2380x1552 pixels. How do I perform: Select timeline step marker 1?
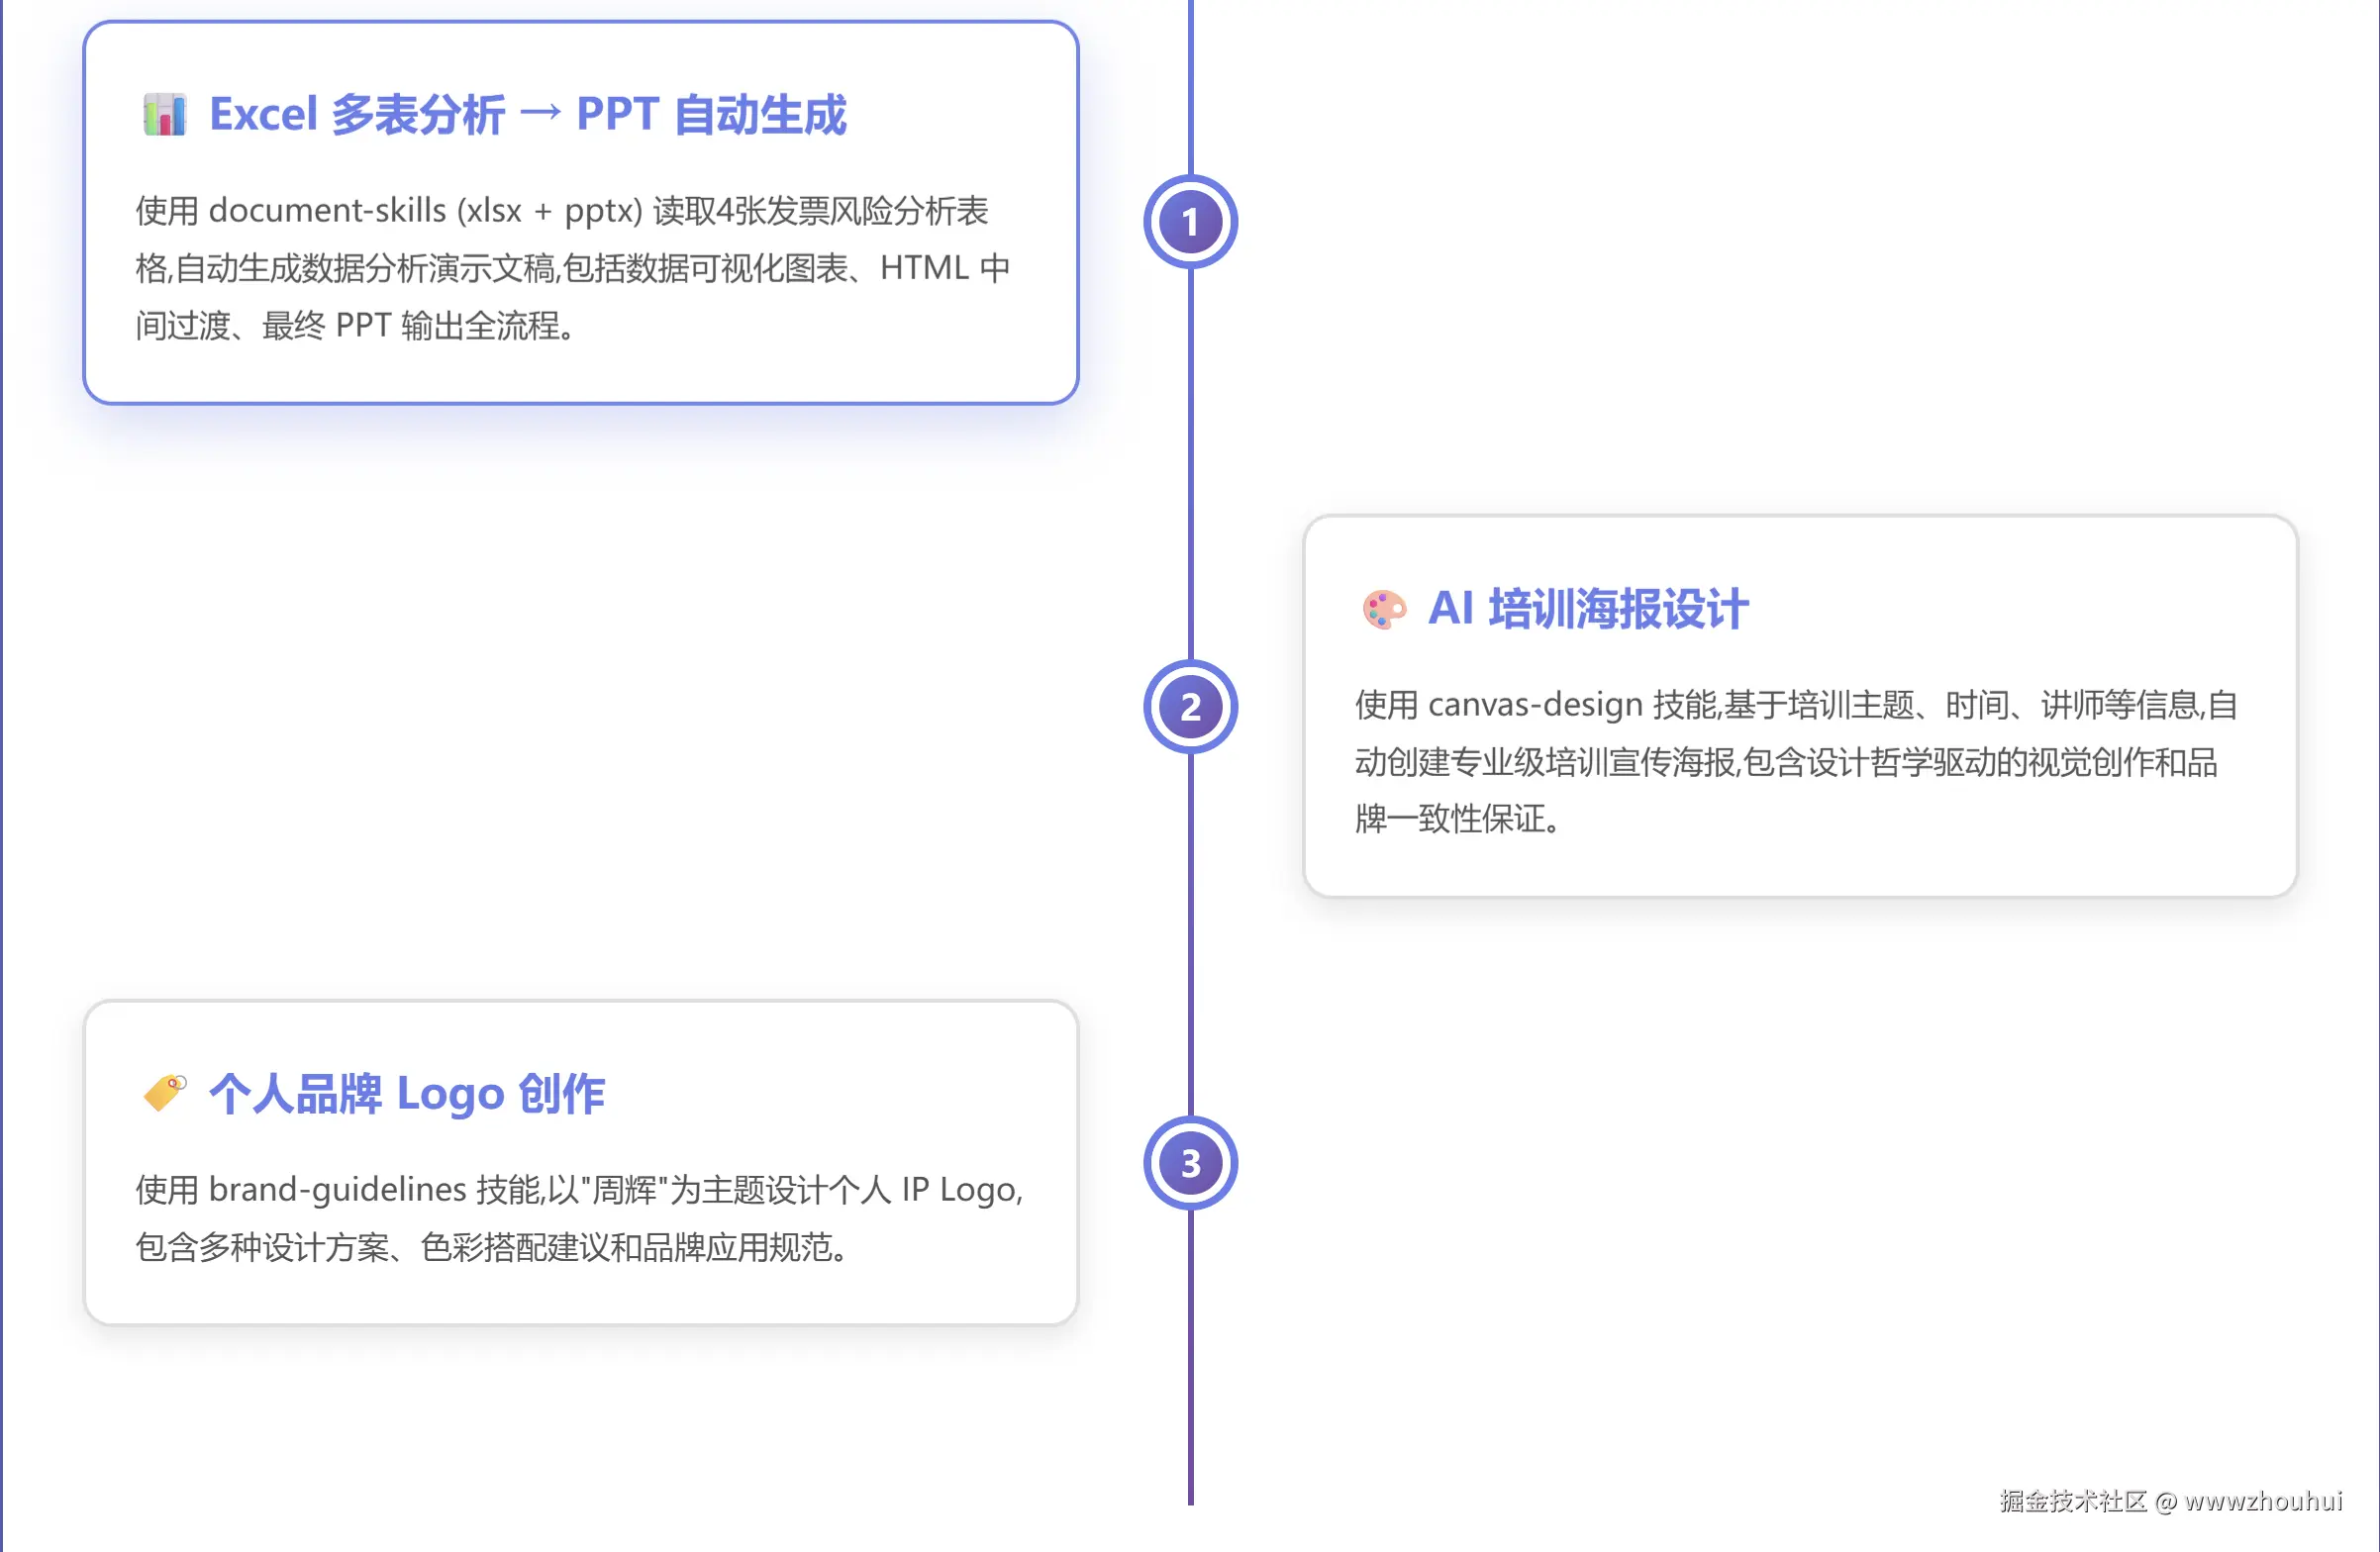[x=1190, y=222]
